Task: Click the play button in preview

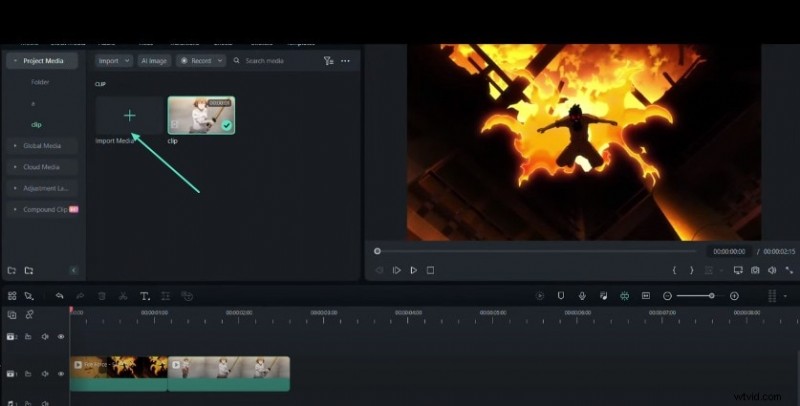Action: [414, 270]
